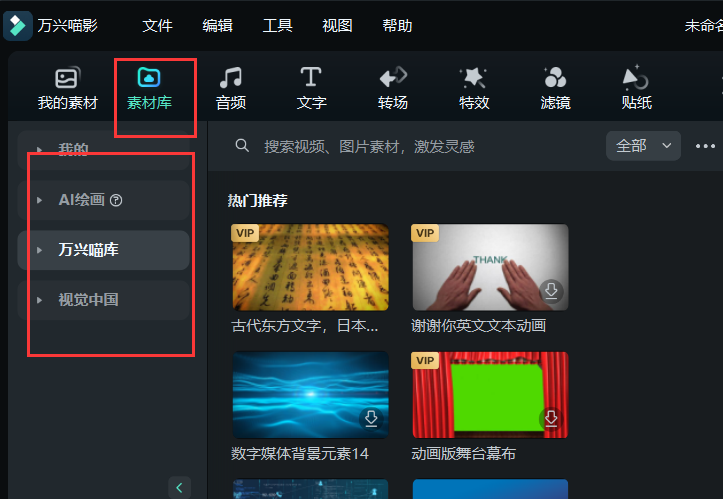The width and height of the screenshot is (723, 499).
Task: Click the search magnifier icon
Action: point(242,146)
